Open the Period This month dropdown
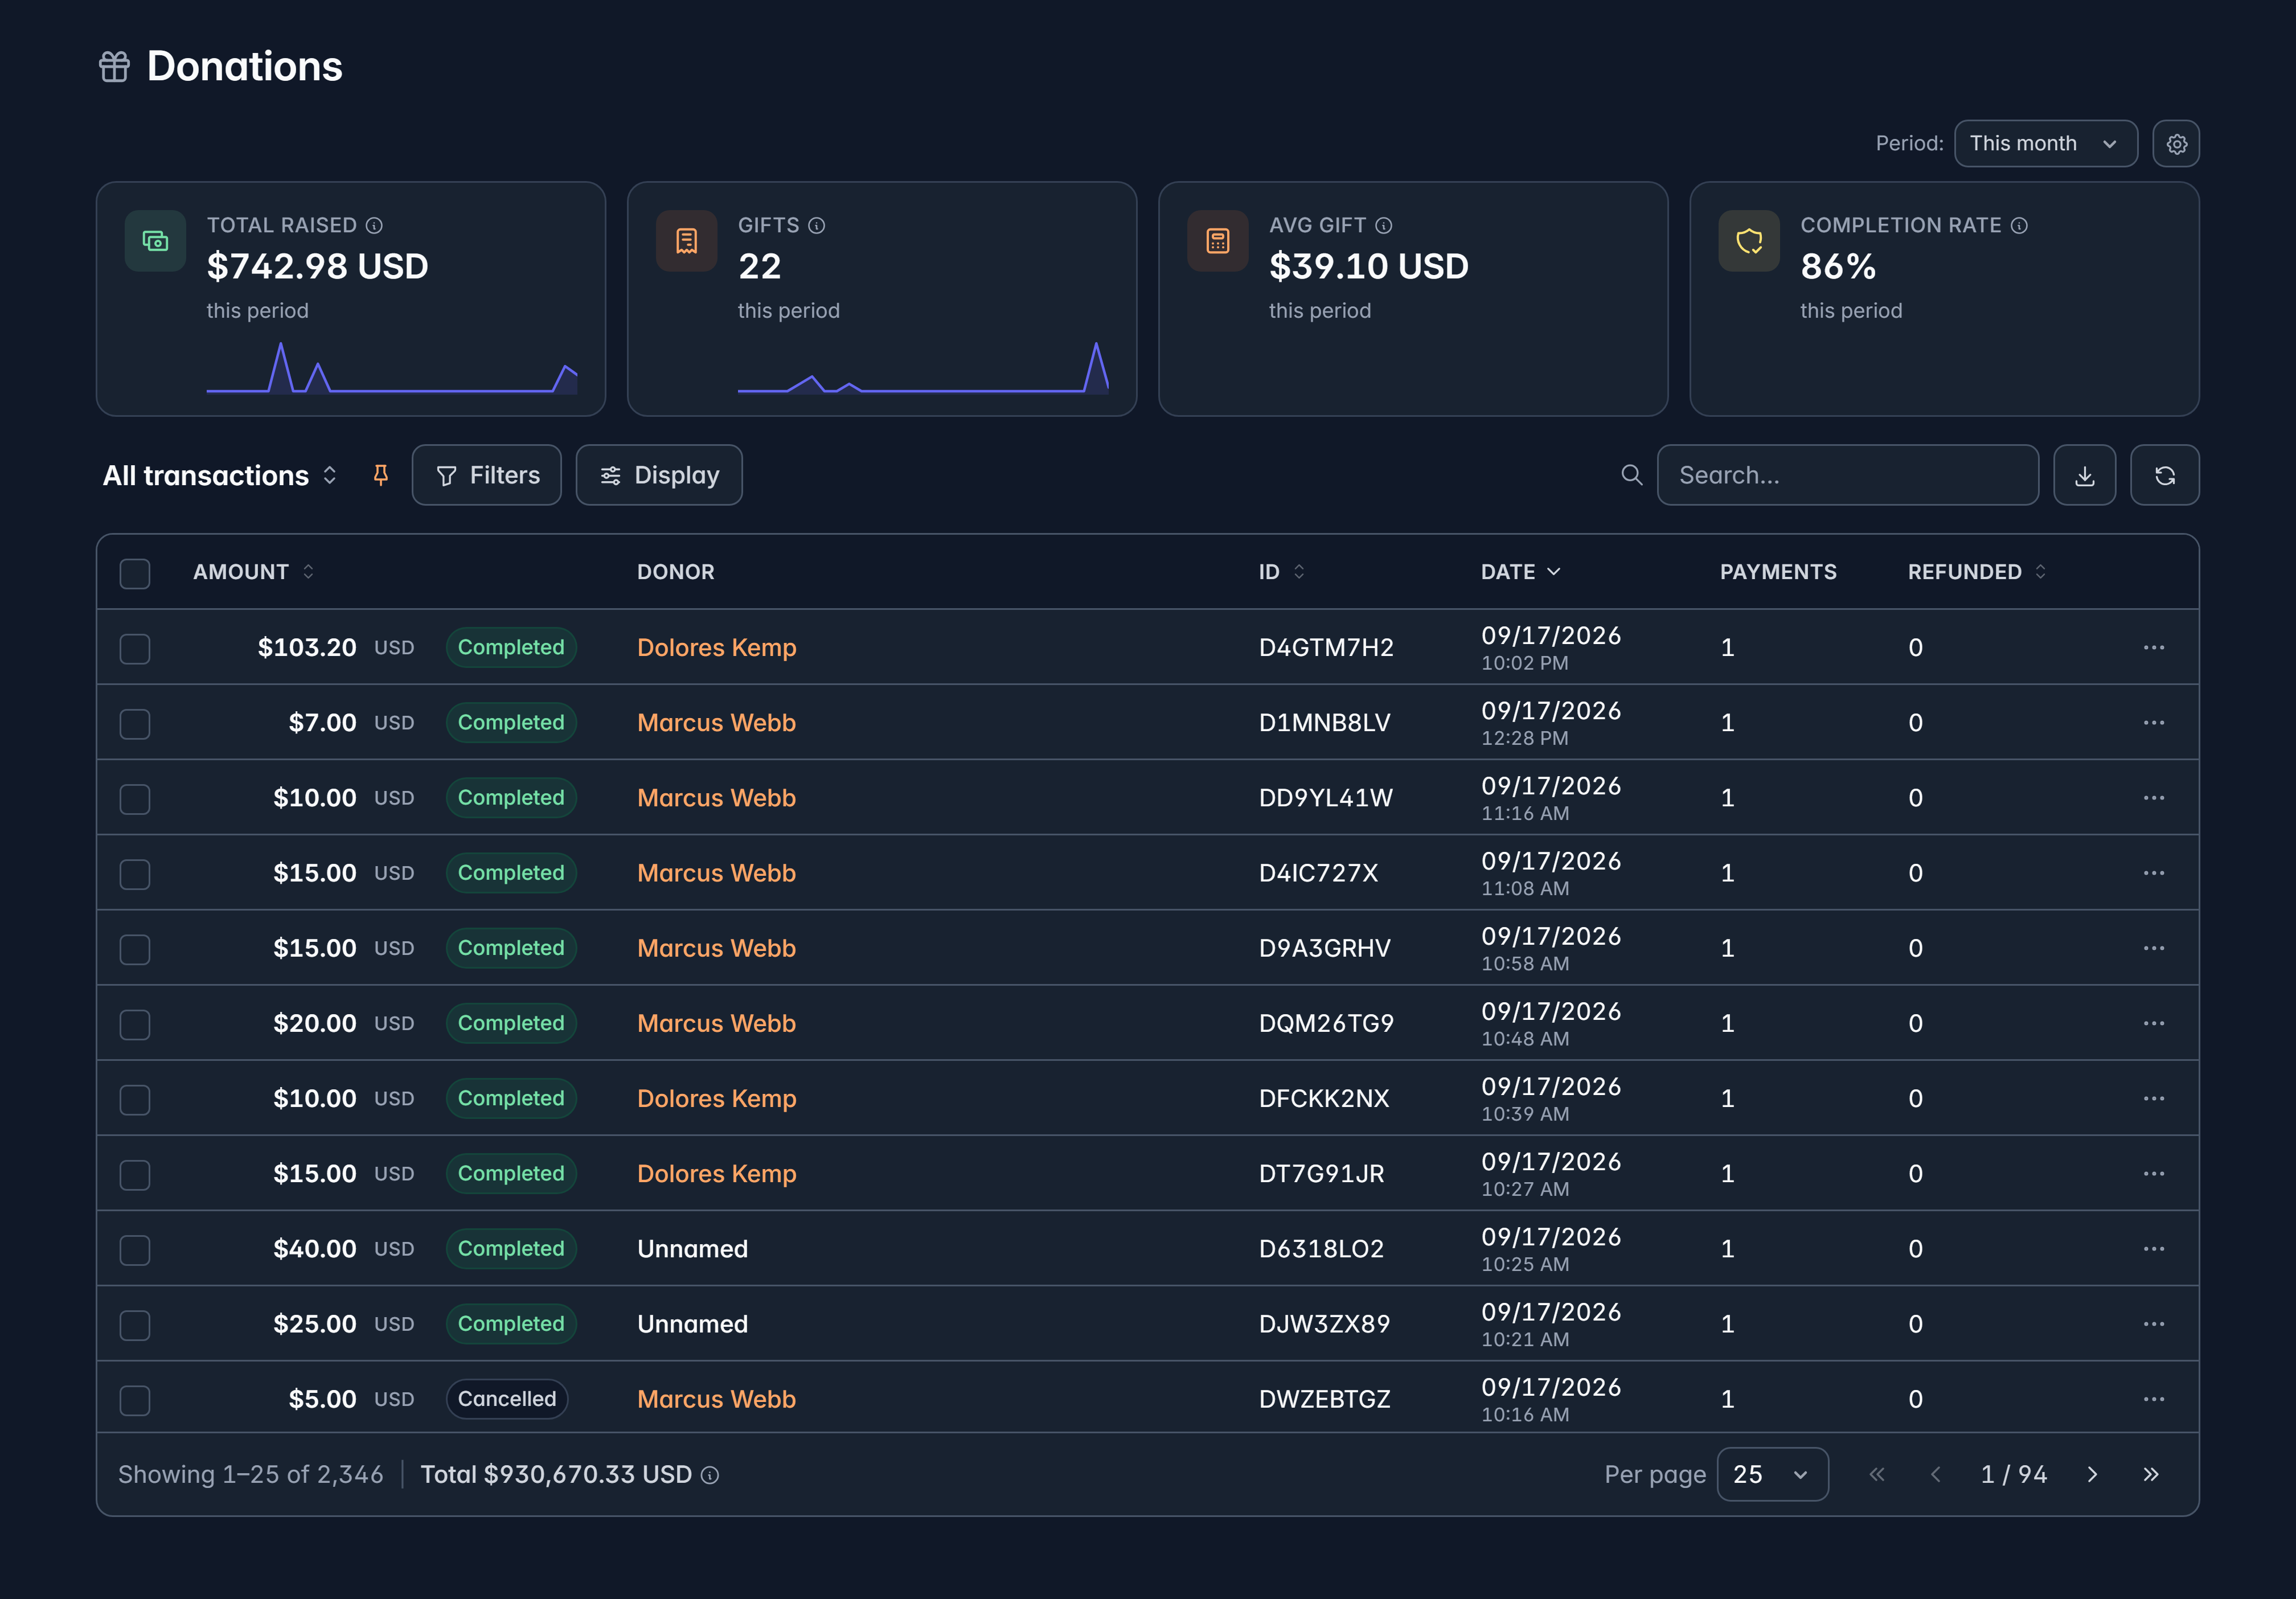2296x1599 pixels. click(x=2045, y=144)
